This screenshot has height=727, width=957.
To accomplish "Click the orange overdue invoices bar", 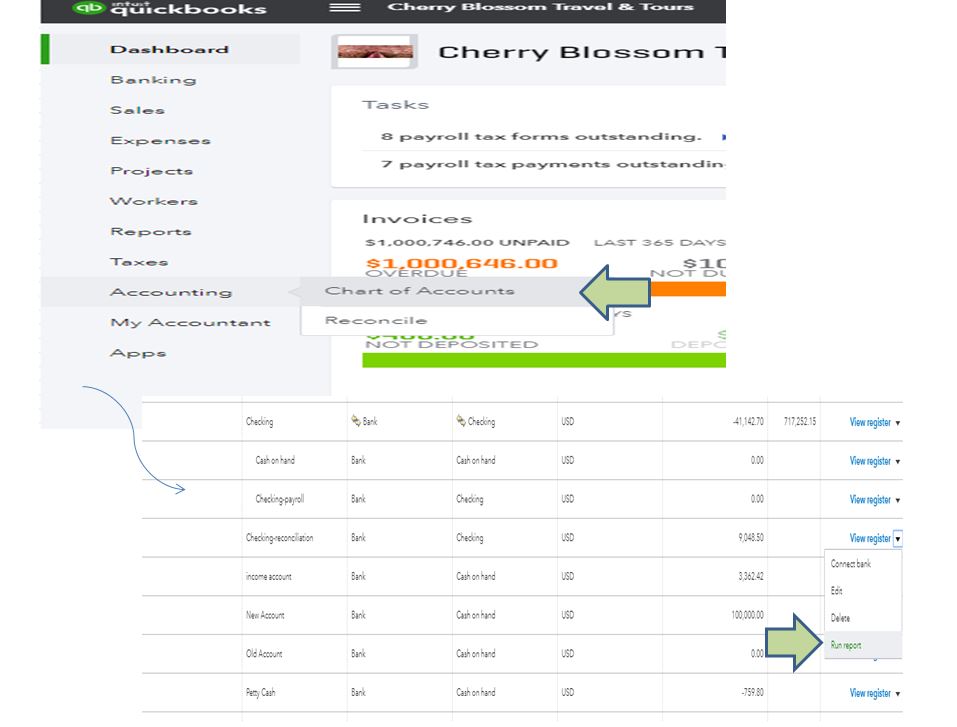I will (687, 289).
